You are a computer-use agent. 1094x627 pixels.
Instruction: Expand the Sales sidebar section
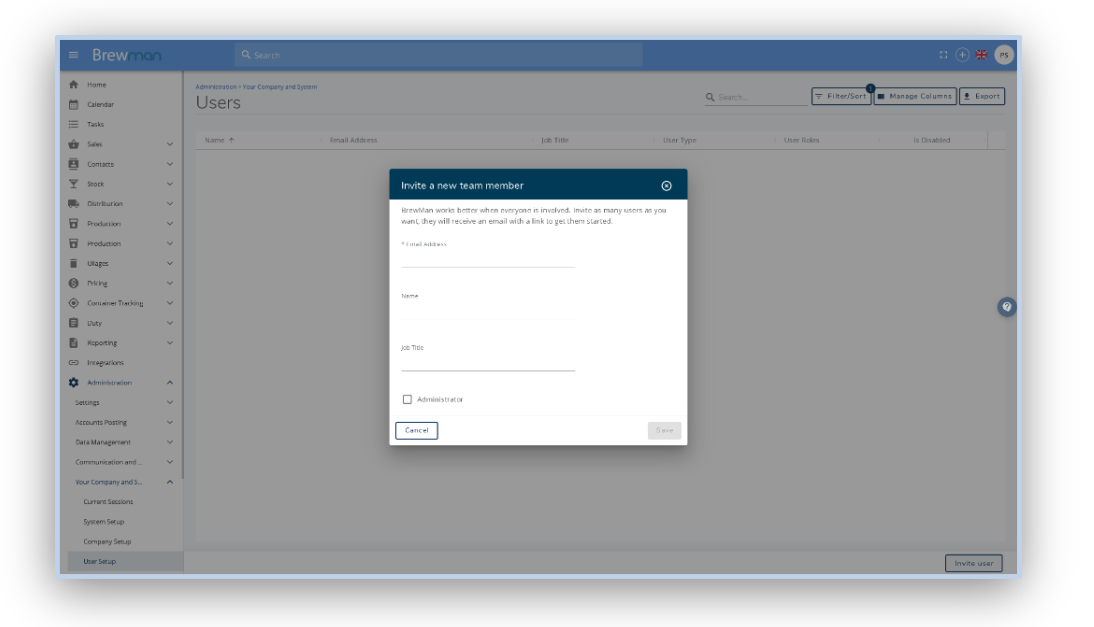169,144
